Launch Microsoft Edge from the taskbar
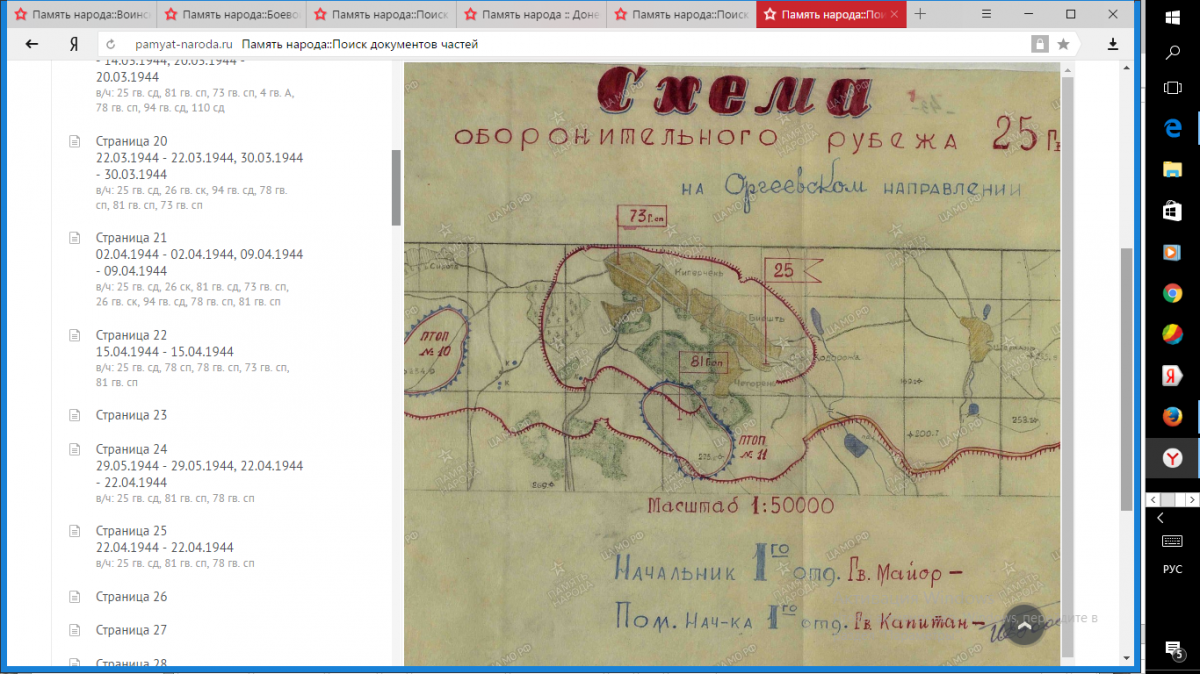 click(1172, 128)
